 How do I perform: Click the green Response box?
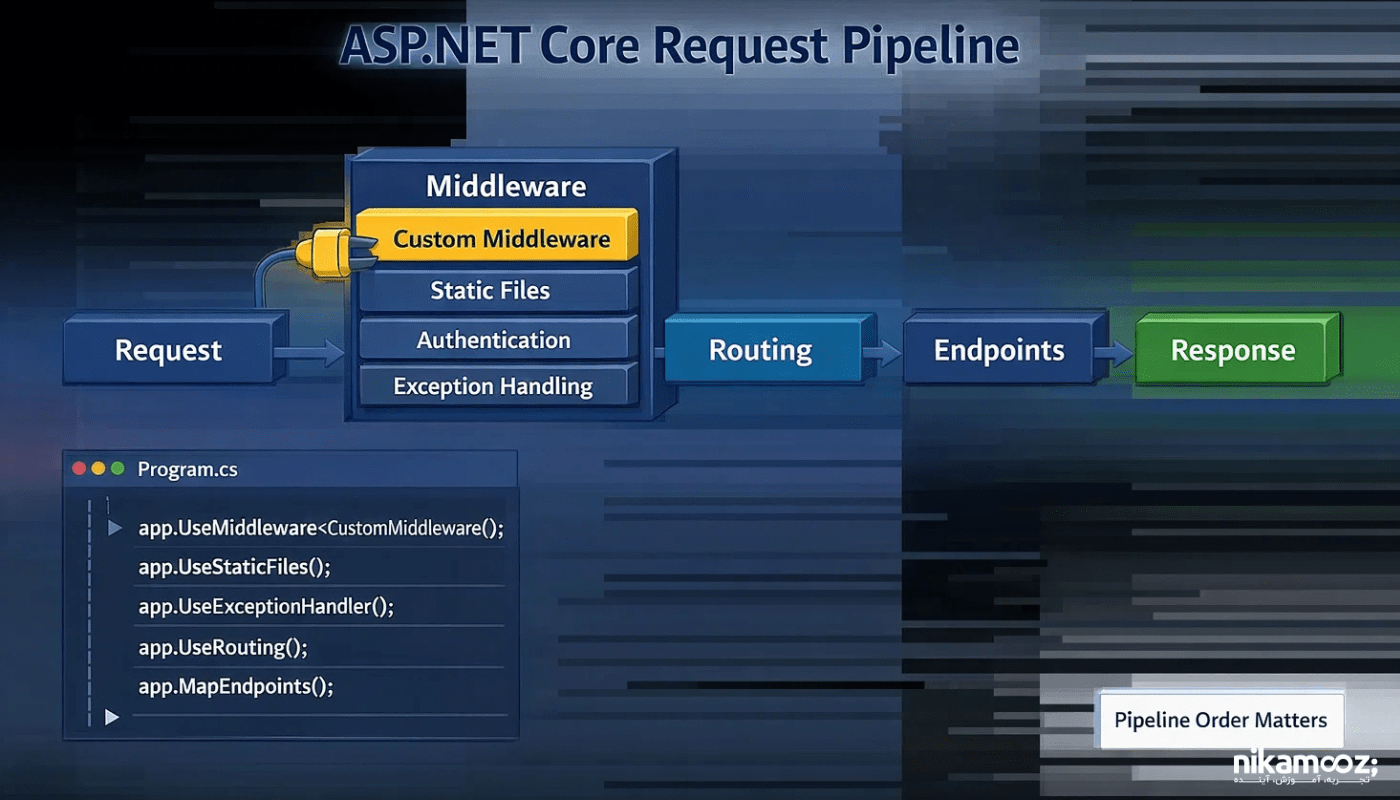(1232, 351)
